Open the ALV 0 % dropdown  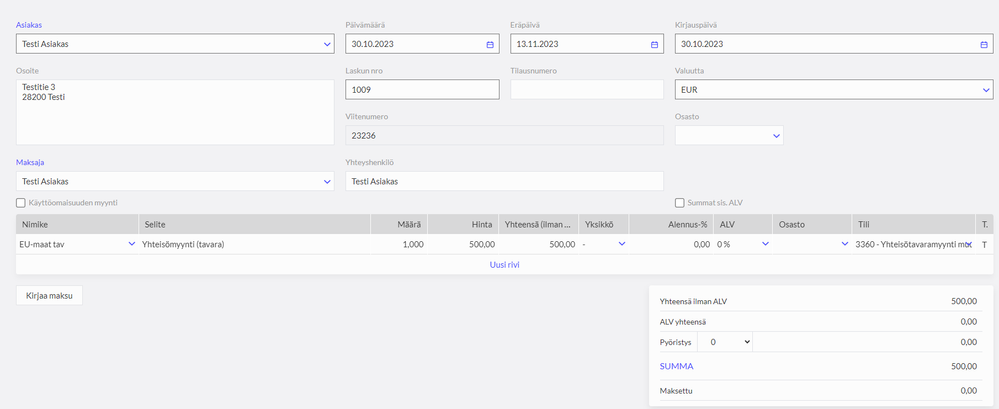pos(765,244)
